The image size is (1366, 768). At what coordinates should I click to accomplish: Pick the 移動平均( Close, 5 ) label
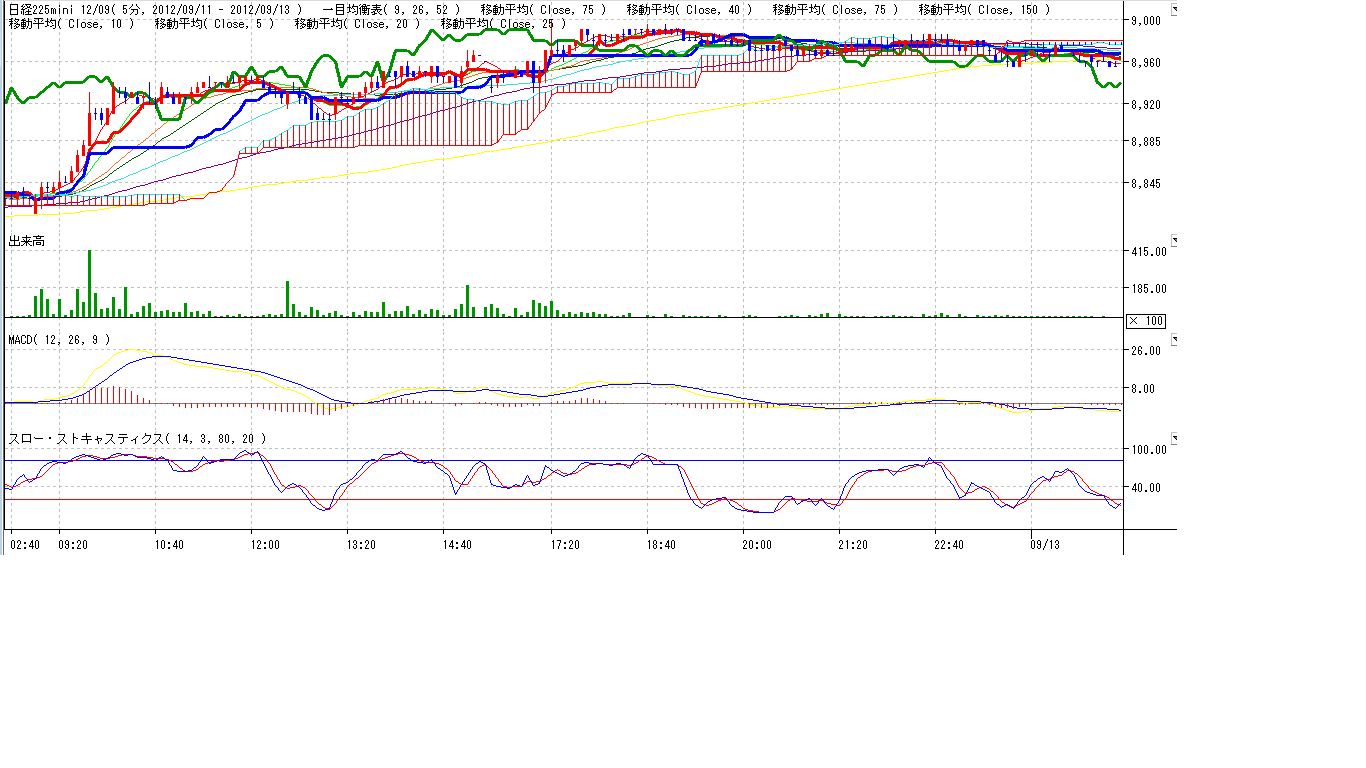pos(214,23)
